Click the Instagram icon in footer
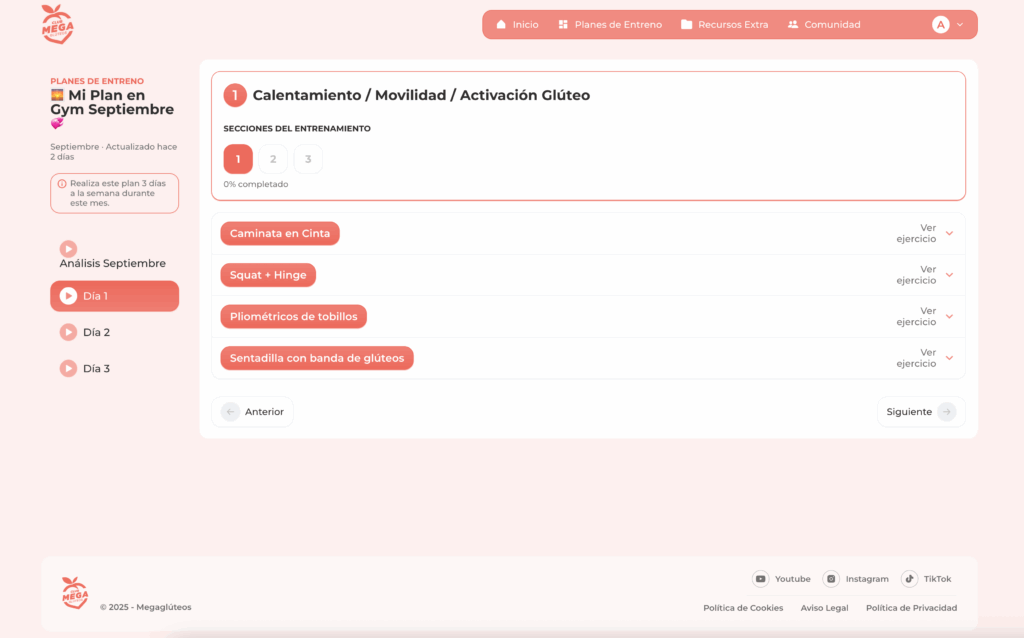 click(x=831, y=579)
